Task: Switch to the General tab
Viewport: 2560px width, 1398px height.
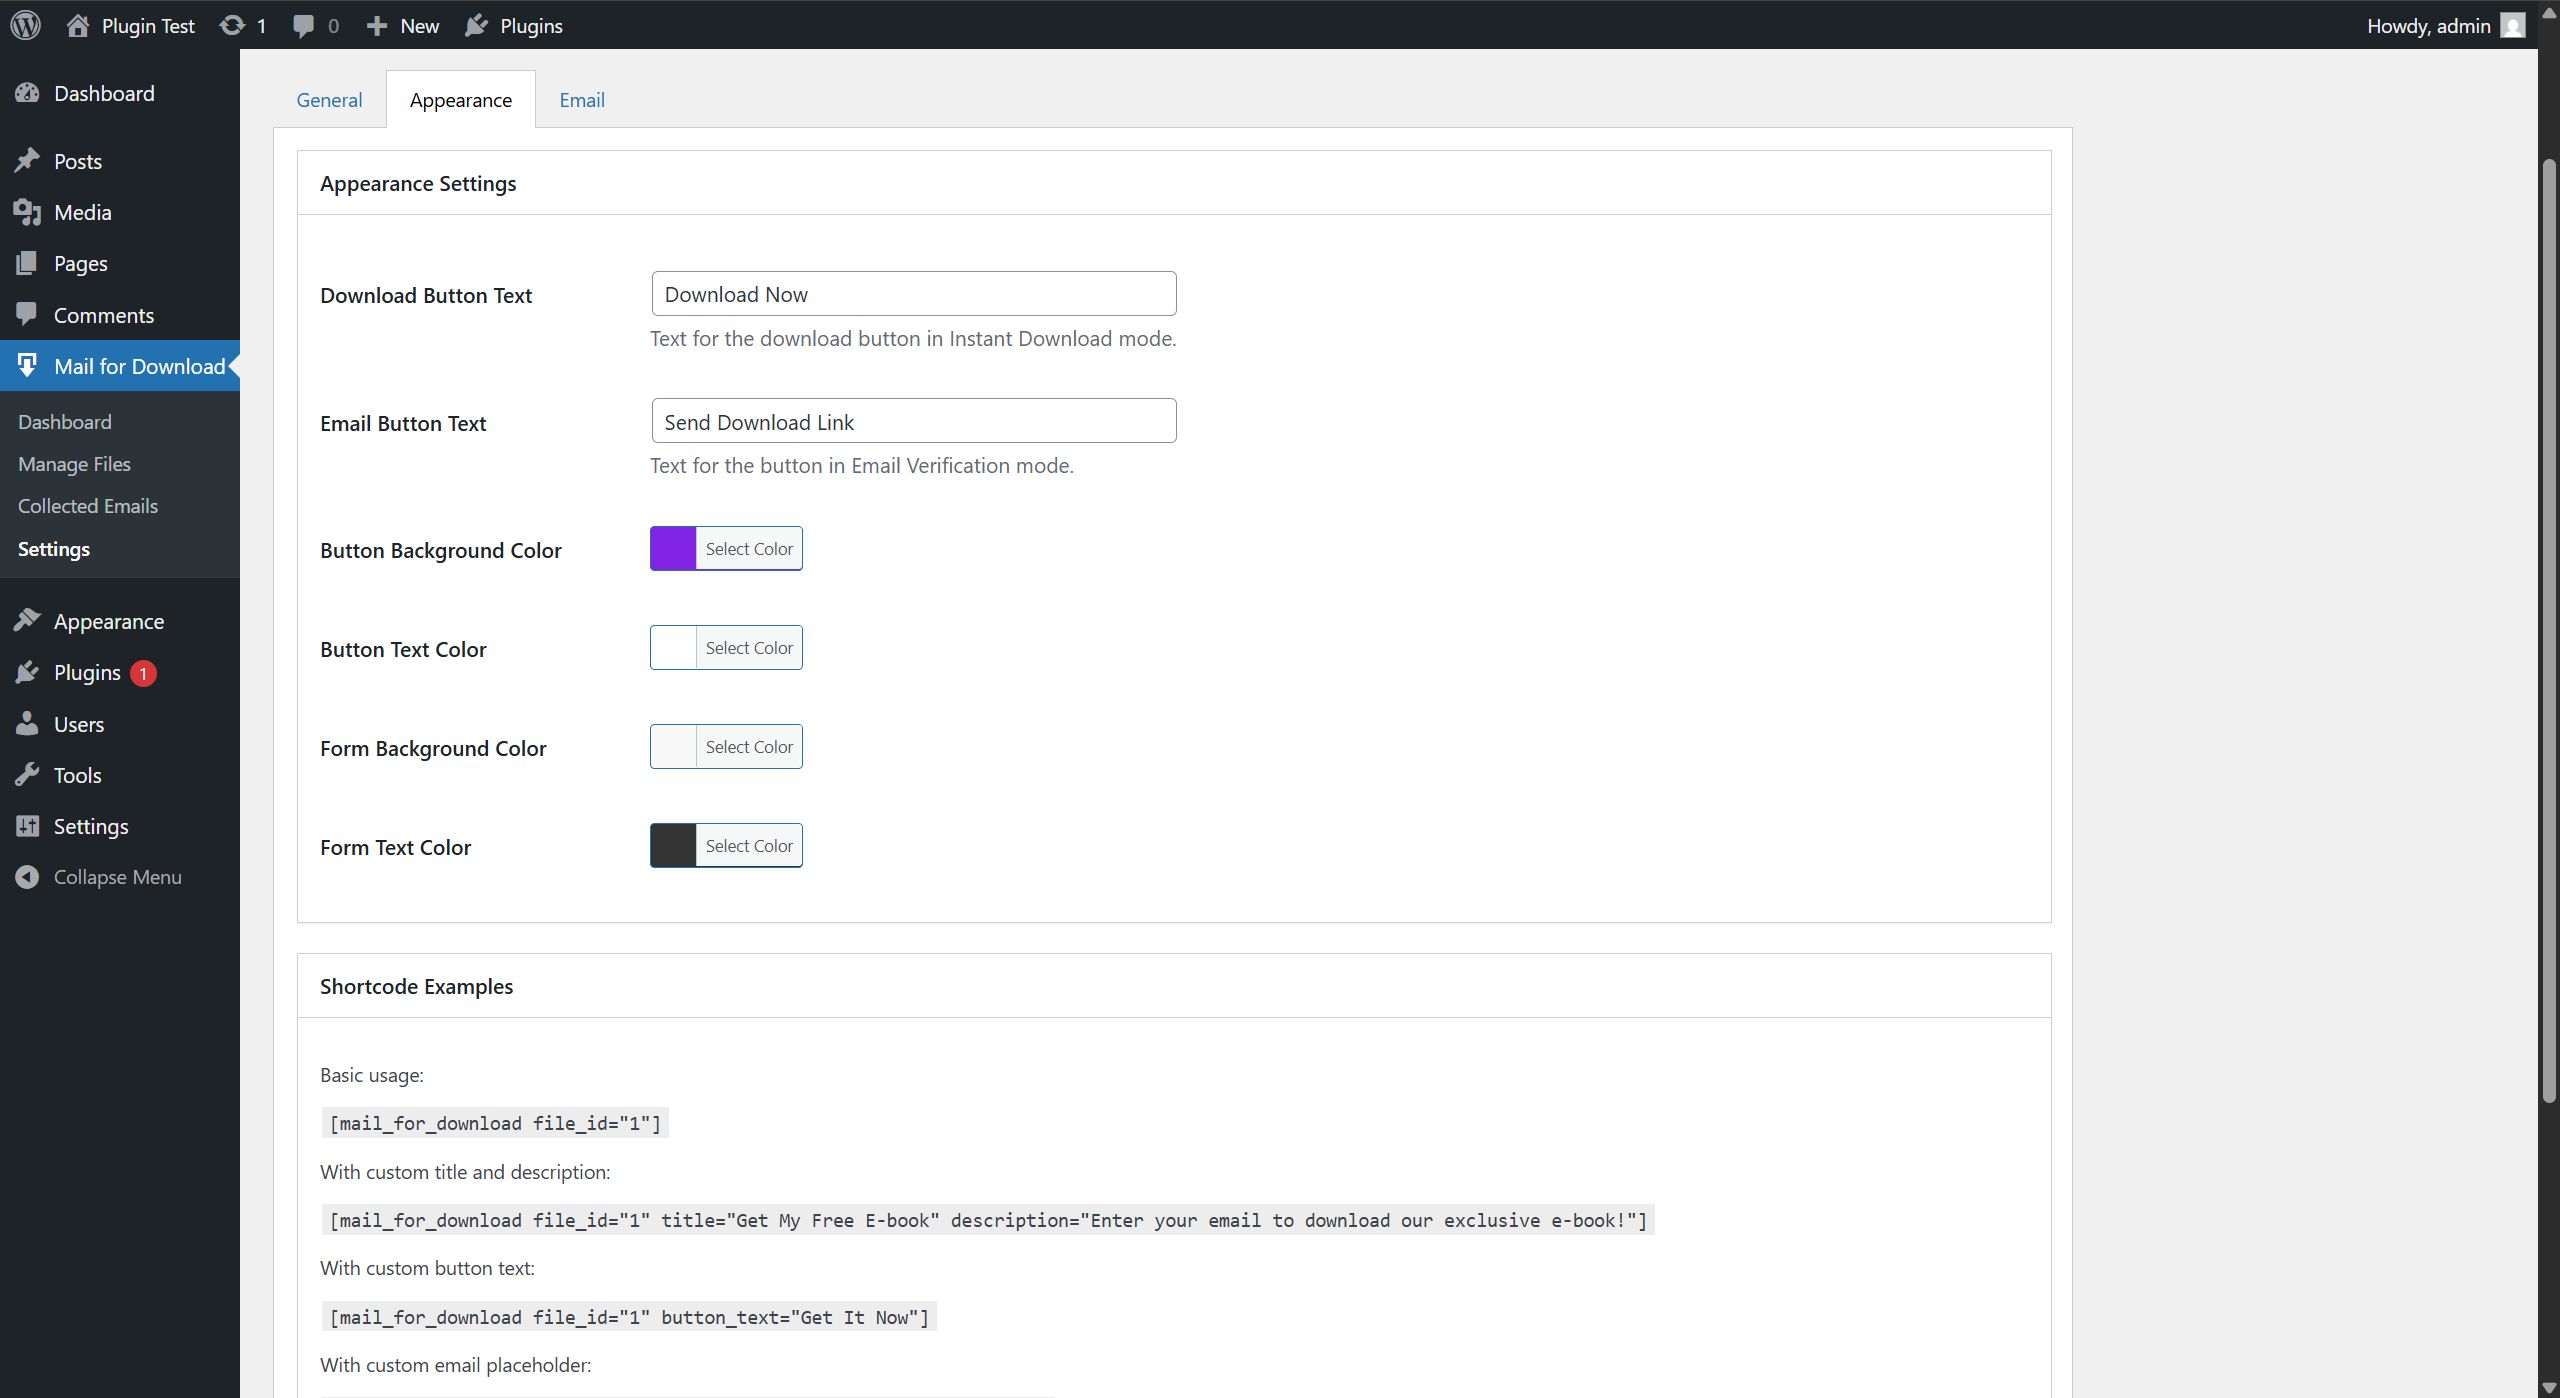Action: click(x=329, y=100)
